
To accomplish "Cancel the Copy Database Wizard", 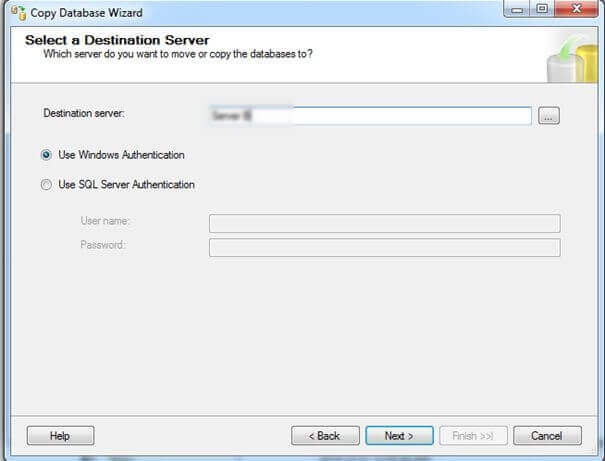I will pyautogui.click(x=547, y=436).
